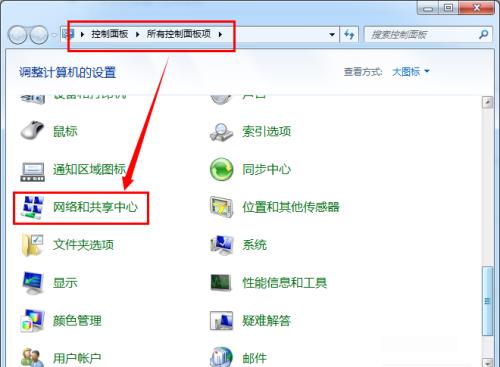Open the 性能信息和工具 icon
The image size is (500, 367).
(x=221, y=283)
